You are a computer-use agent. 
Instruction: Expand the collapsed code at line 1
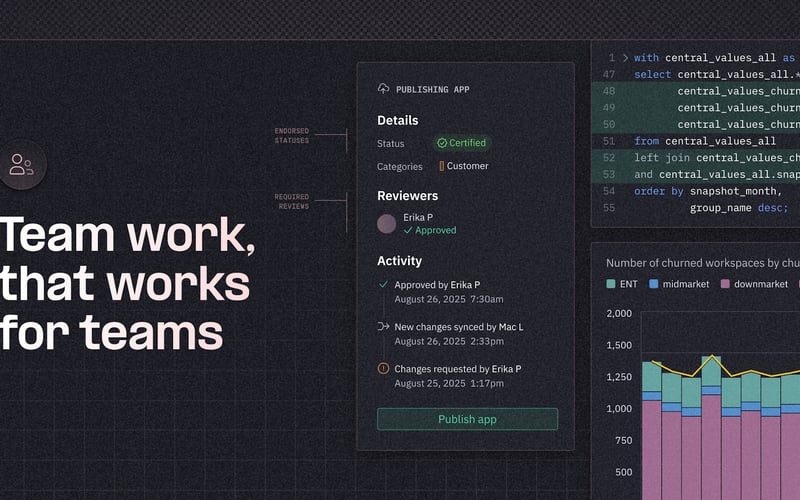[626, 58]
